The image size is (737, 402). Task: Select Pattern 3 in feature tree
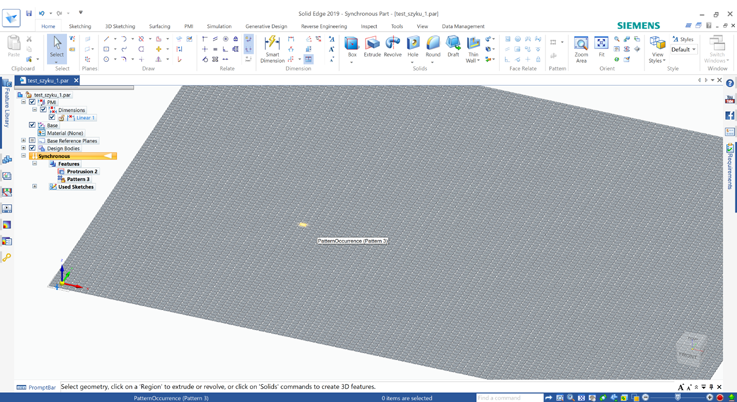pos(78,179)
